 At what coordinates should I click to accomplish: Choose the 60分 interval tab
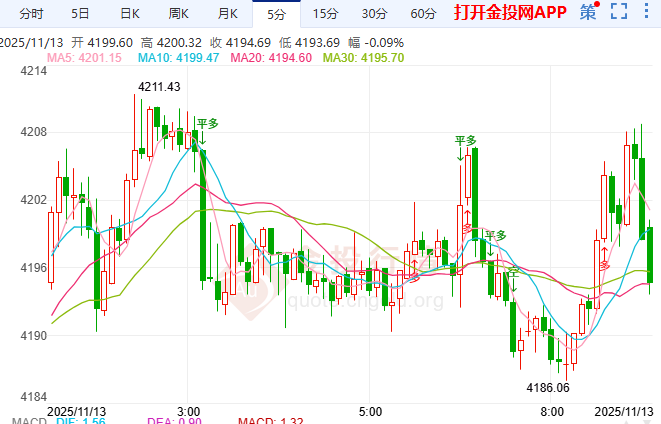[x=423, y=14]
